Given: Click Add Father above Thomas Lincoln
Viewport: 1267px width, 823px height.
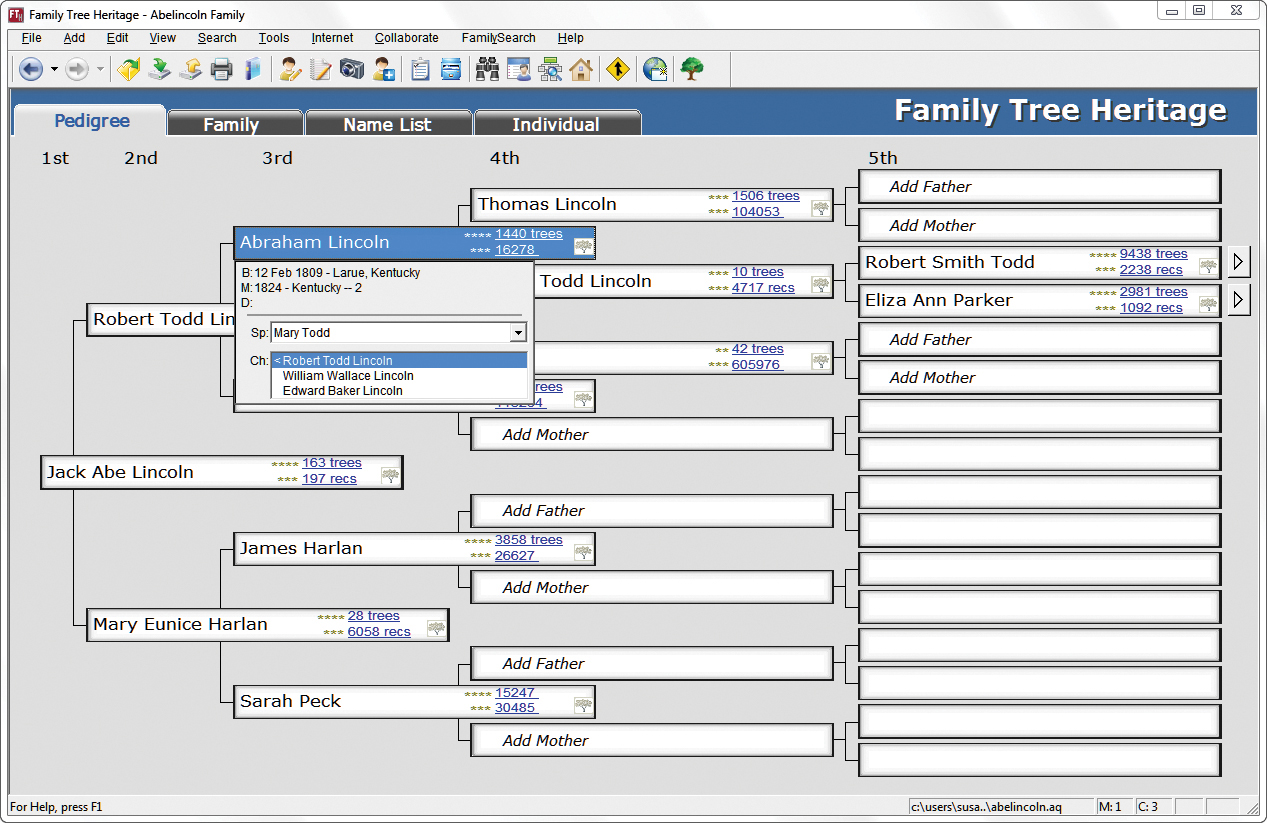Looking at the screenshot, I should point(1039,186).
